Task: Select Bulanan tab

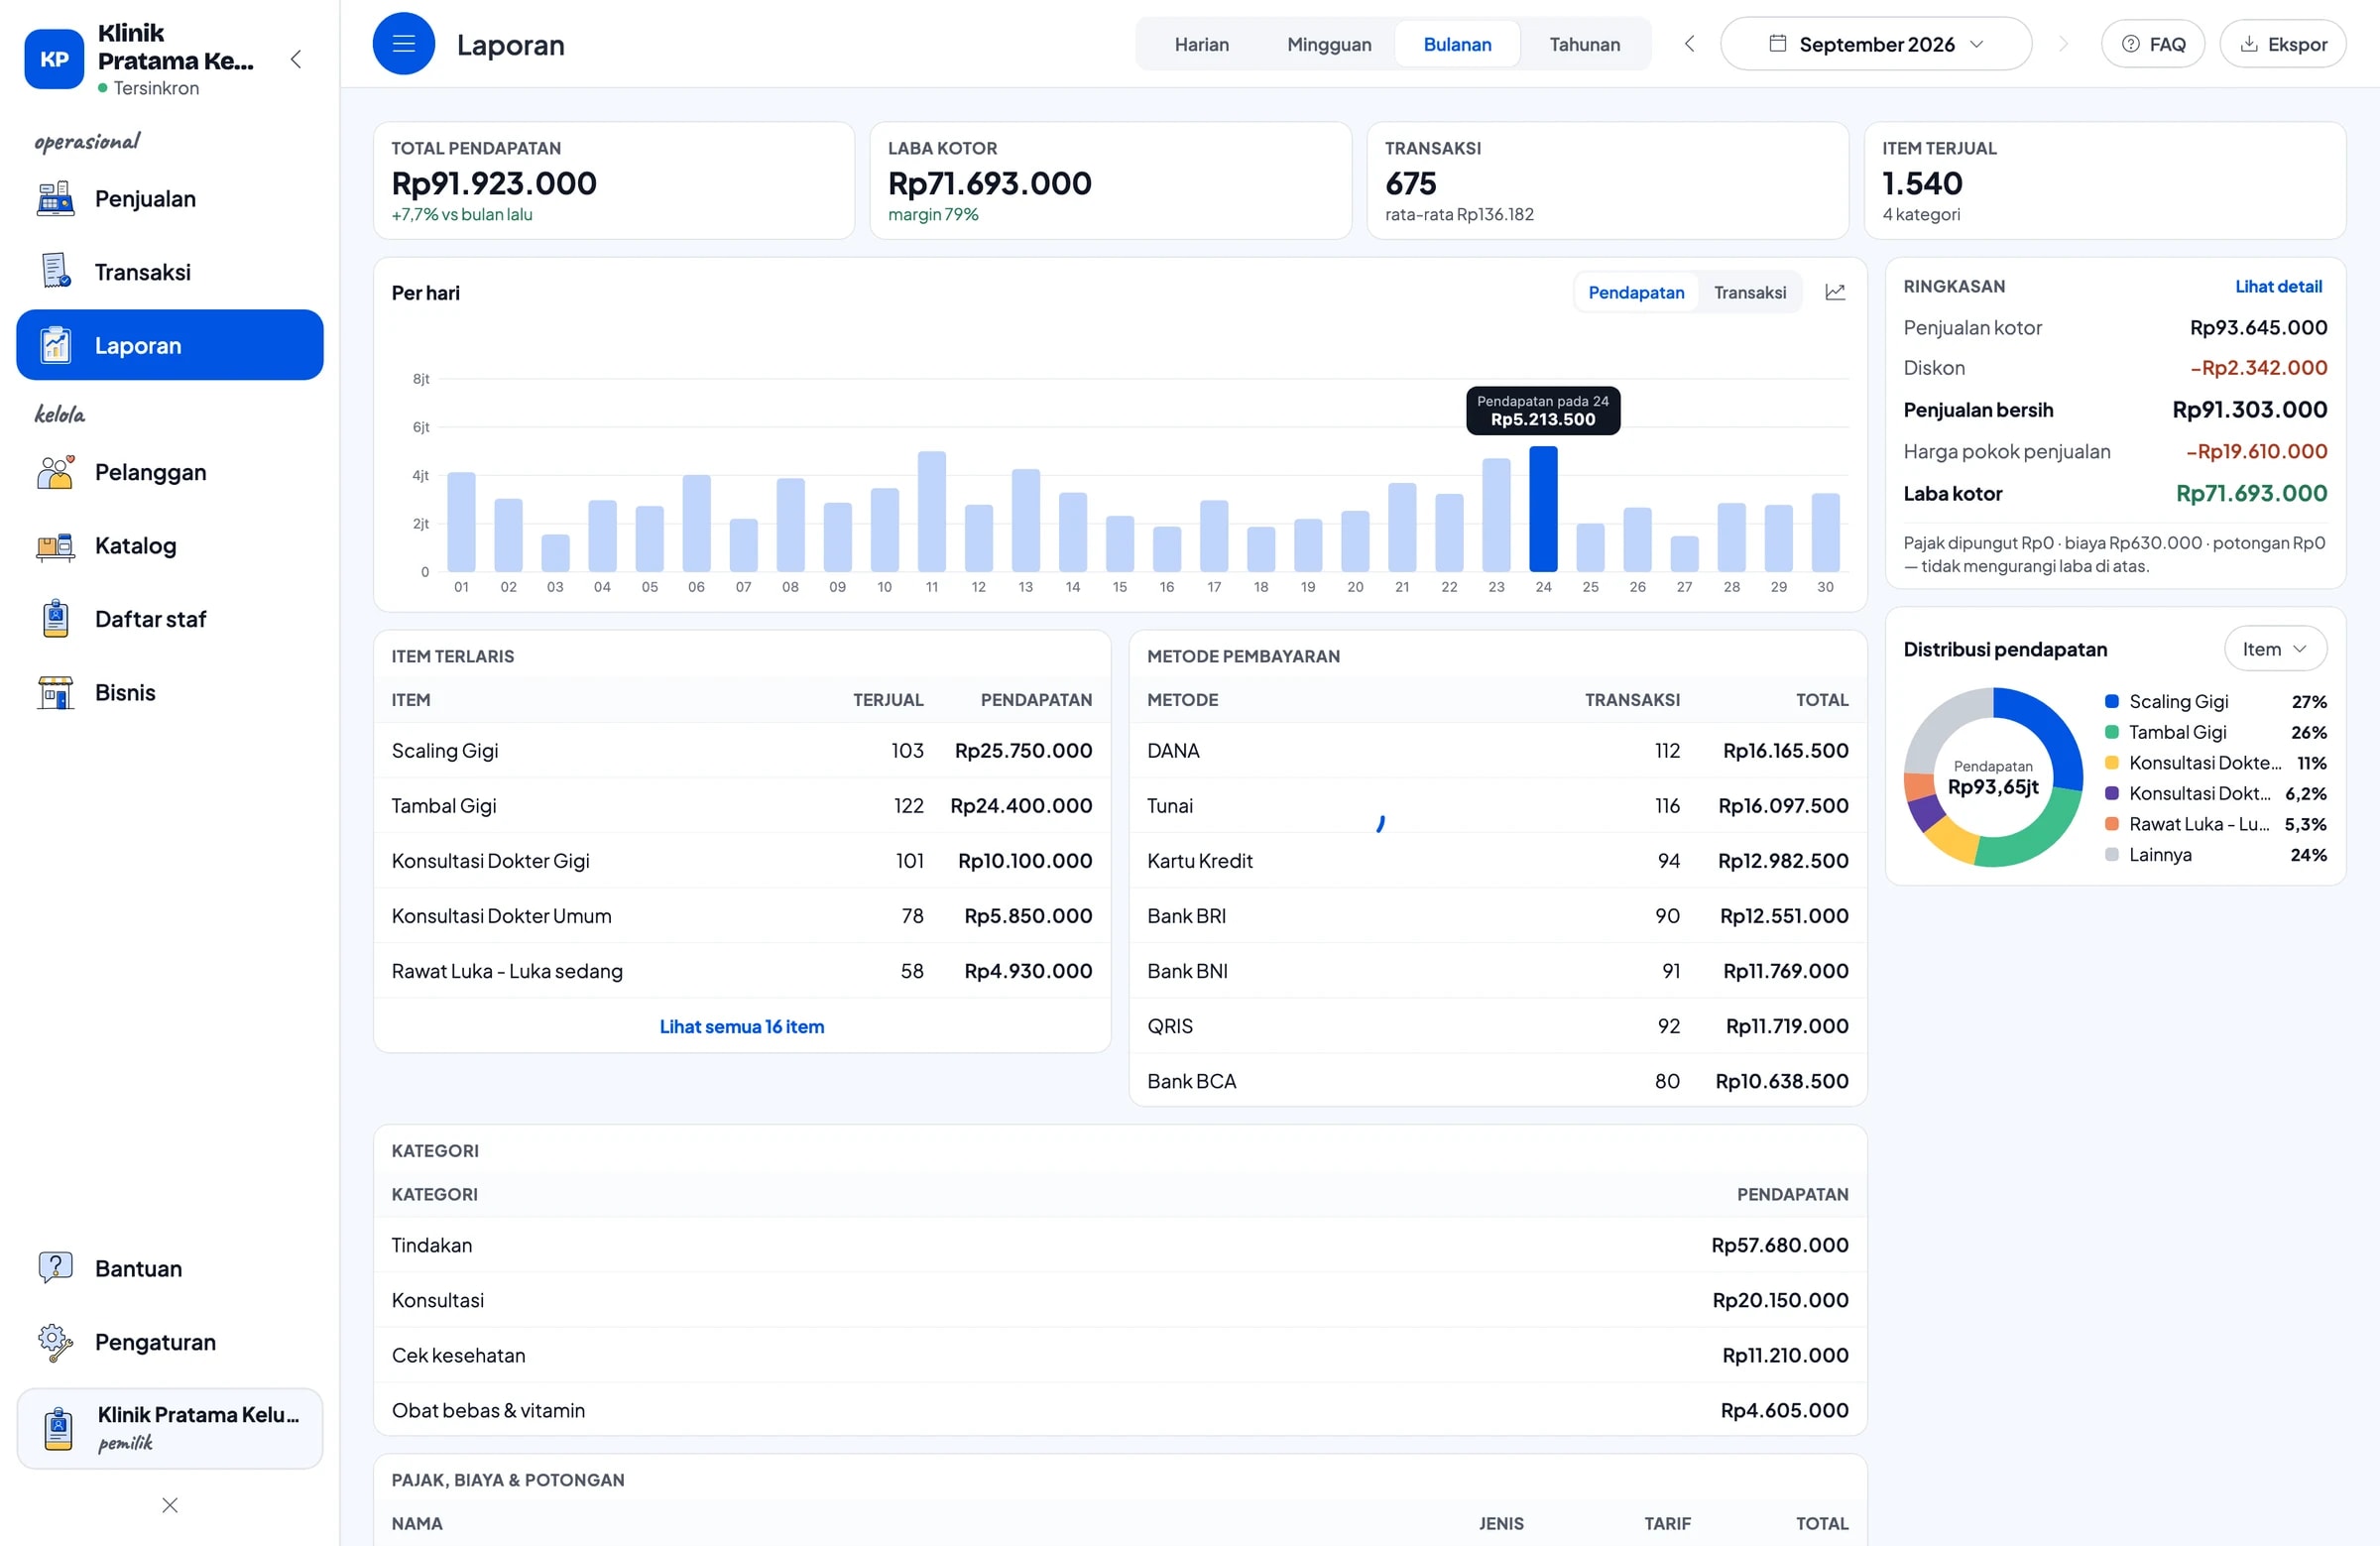Action: [x=1457, y=44]
